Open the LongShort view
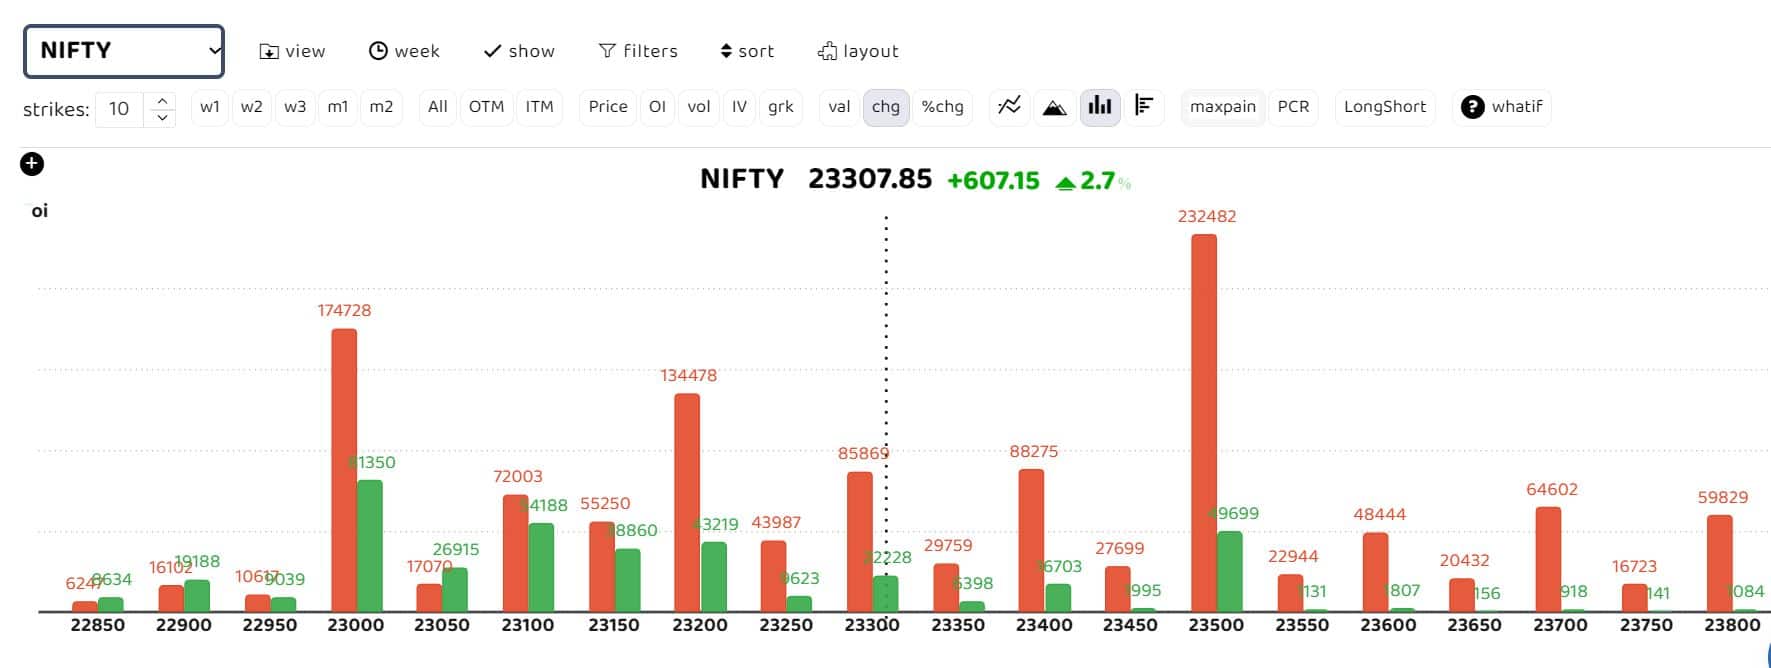Viewport: 1771px width, 668px height. pos(1385,107)
